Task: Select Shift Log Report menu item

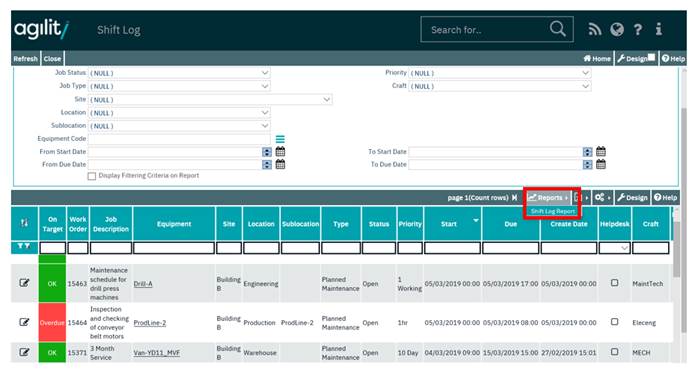Action: tap(553, 211)
